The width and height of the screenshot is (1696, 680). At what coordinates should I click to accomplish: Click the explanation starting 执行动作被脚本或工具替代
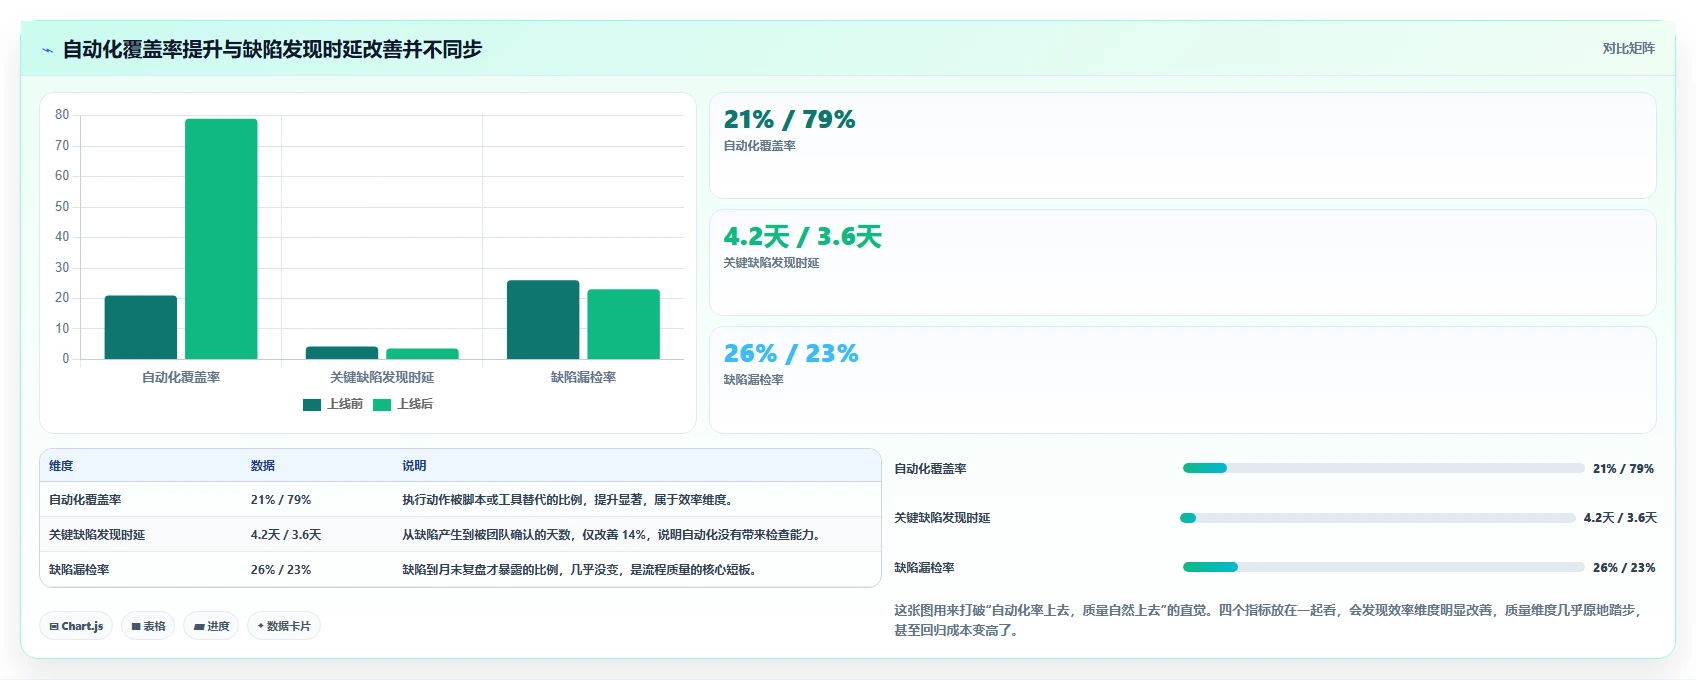pos(569,500)
